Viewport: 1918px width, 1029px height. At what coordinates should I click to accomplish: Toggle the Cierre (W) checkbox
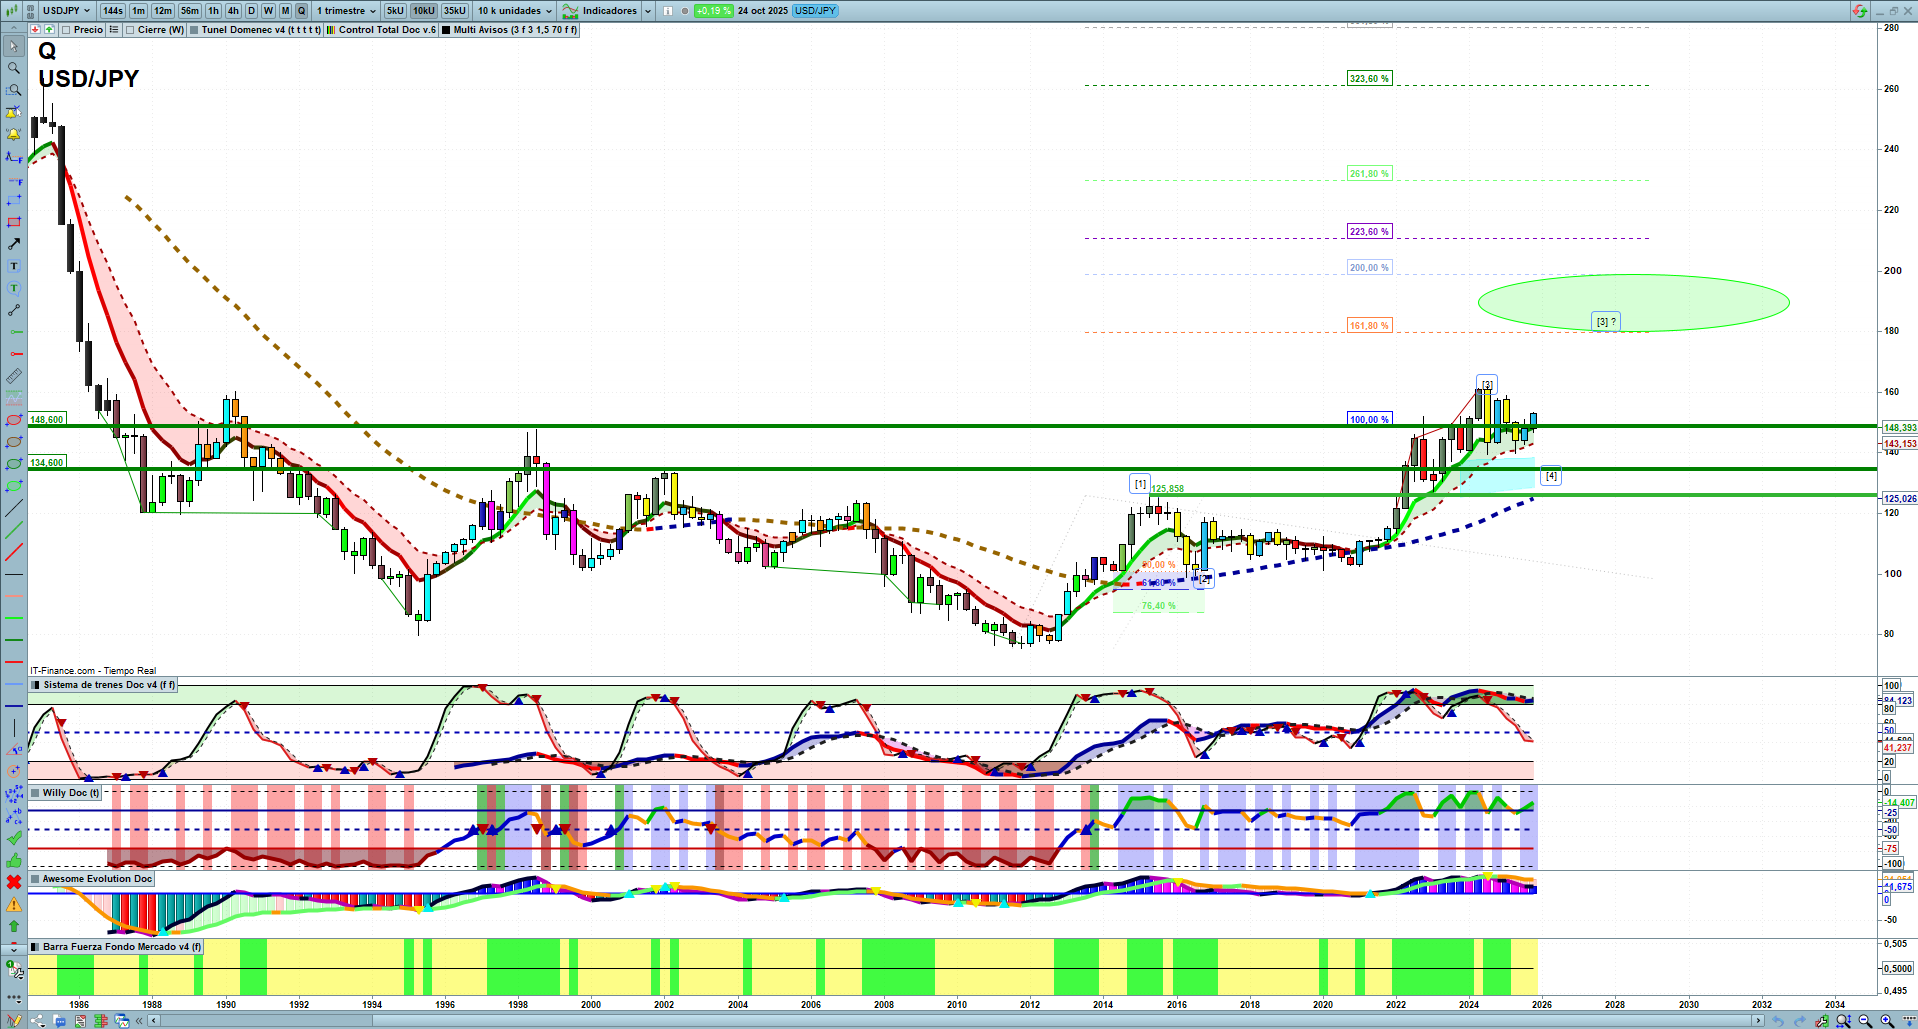pyautogui.click(x=130, y=30)
